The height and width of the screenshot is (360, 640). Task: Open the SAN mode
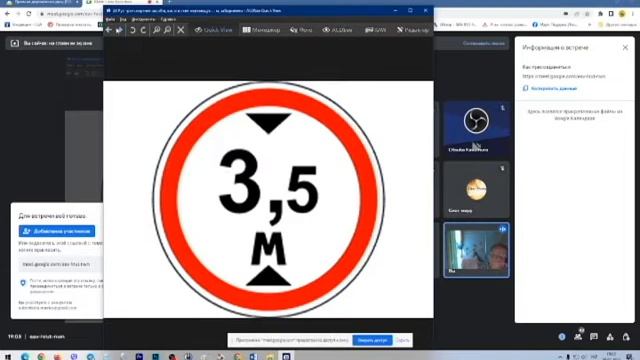click(376, 30)
